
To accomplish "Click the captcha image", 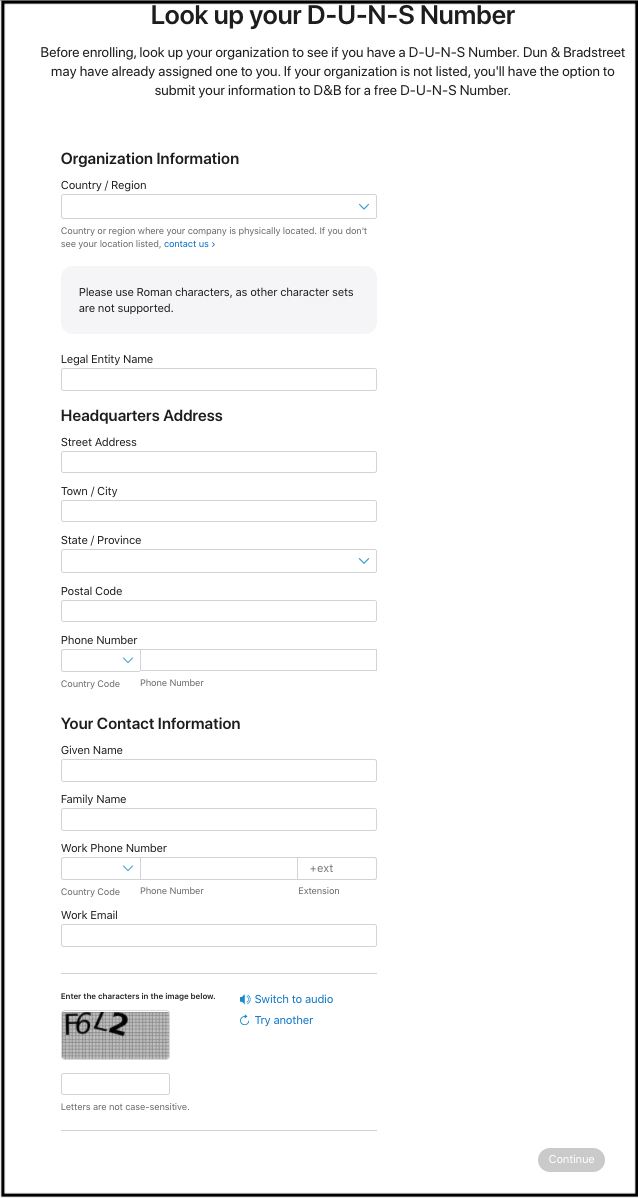I will pyautogui.click(x=115, y=1035).
